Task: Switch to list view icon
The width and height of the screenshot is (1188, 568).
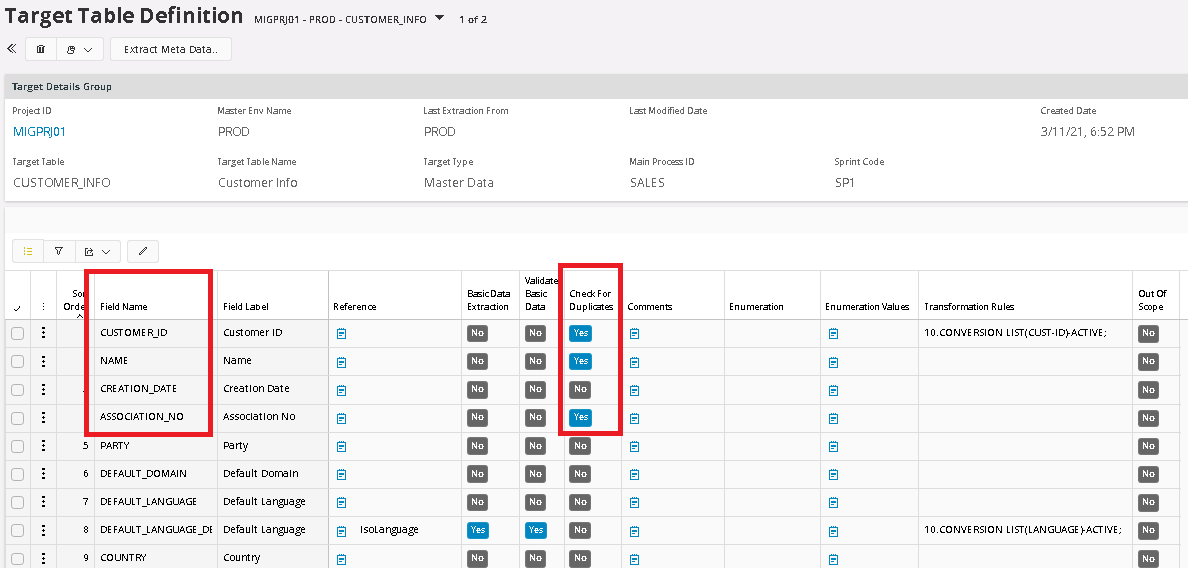Action: point(28,251)
